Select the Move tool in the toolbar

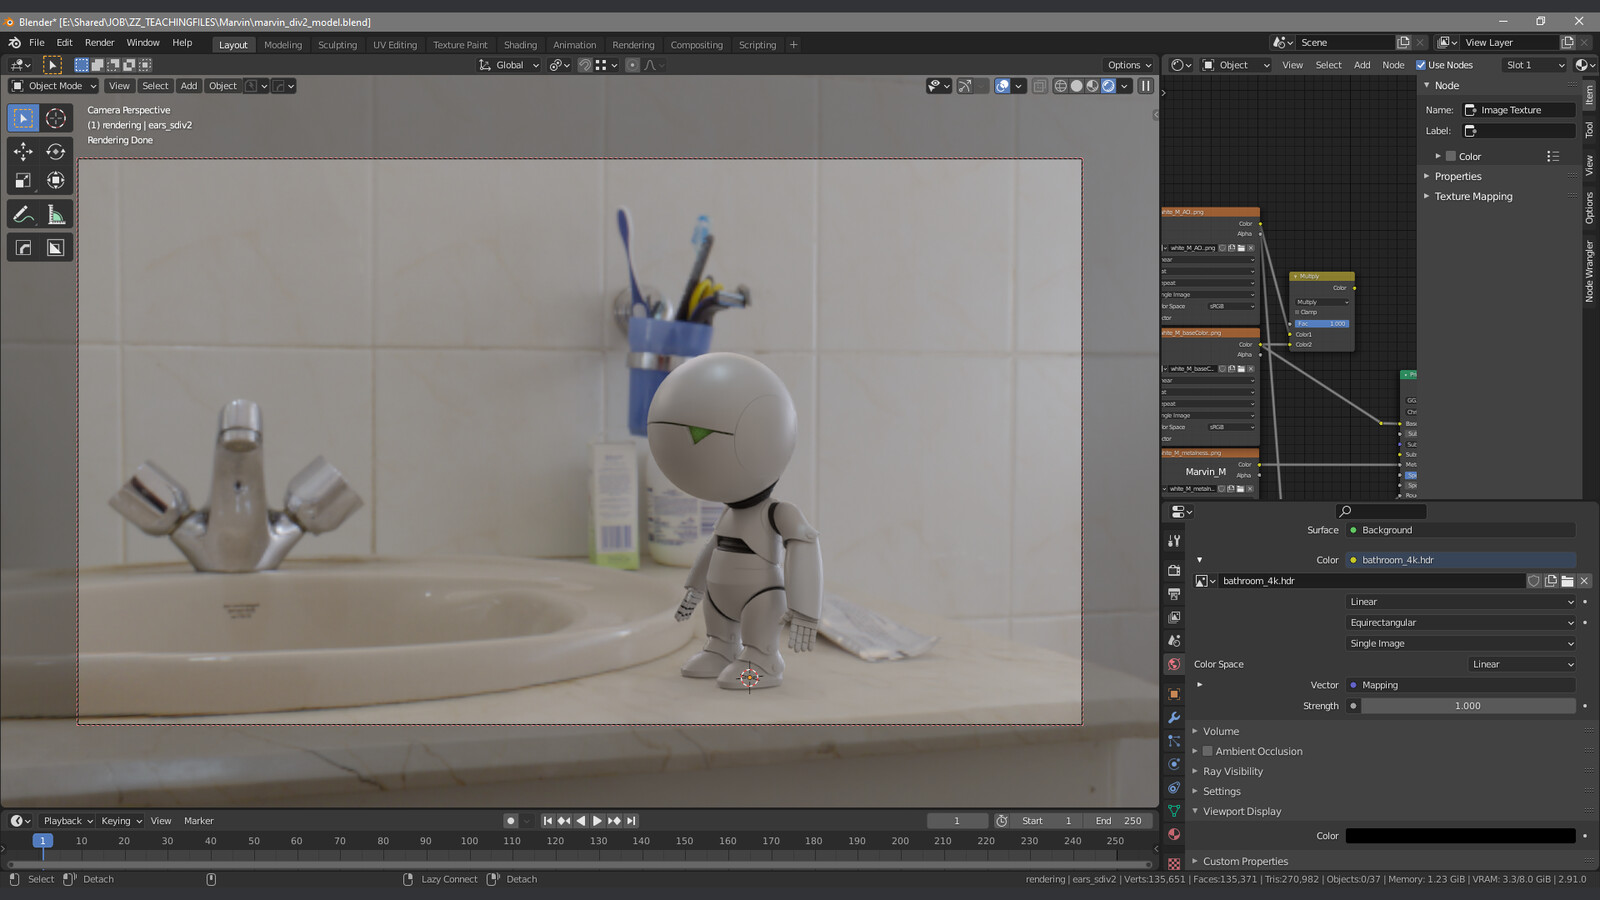(23, 151)
